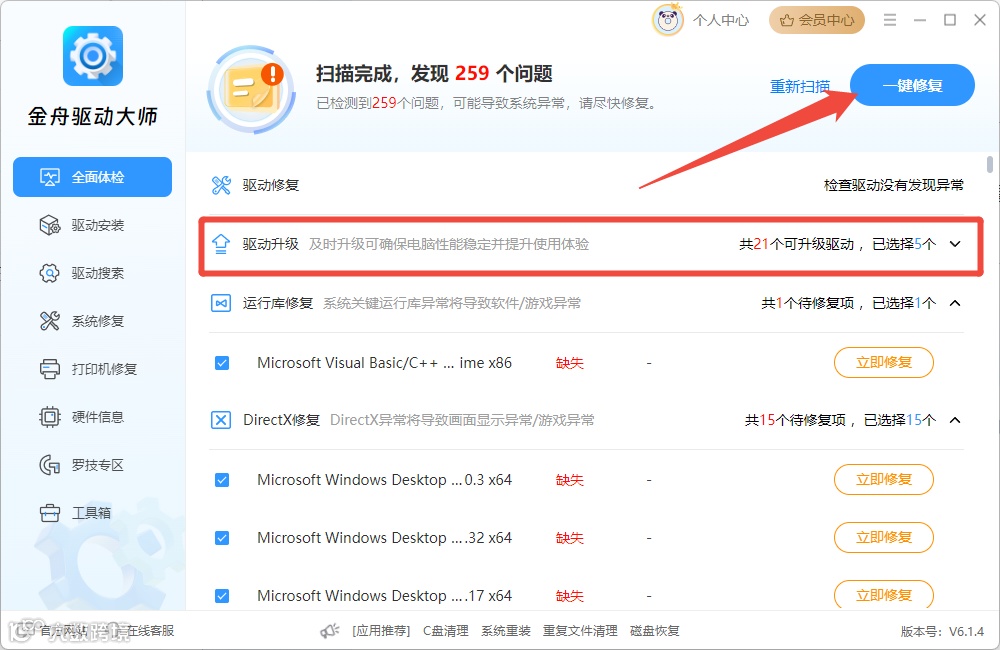Click 立即修复 for Windows Desktop ....17 x64
The height and width of the screenshot is (650, 1000).
pyautogui.click(x=883, y=595)
